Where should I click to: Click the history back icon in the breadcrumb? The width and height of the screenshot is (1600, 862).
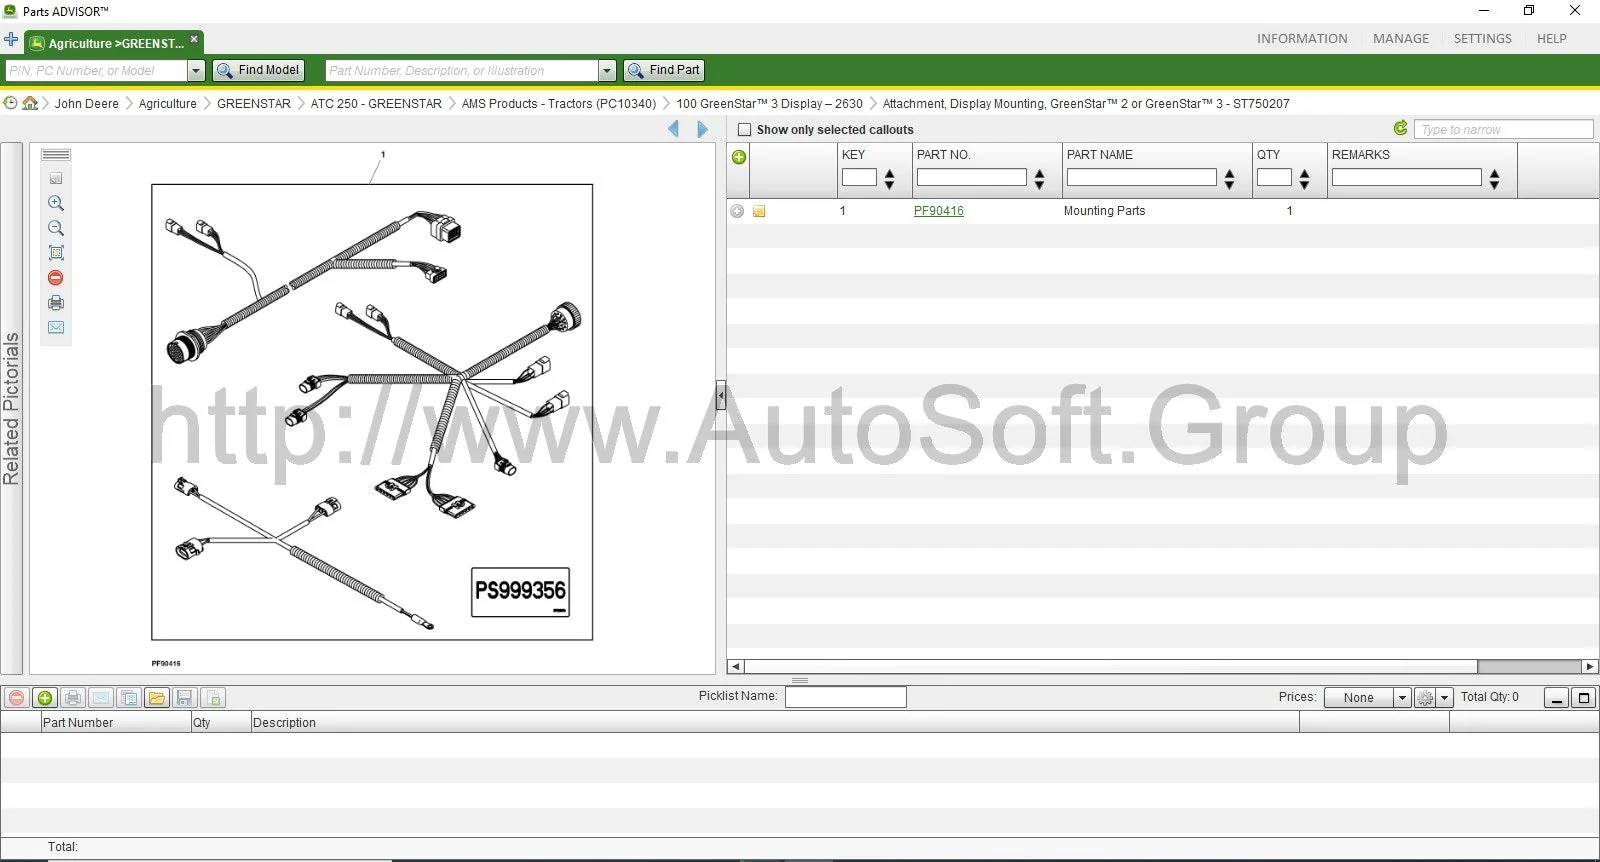tap(10, 103)
